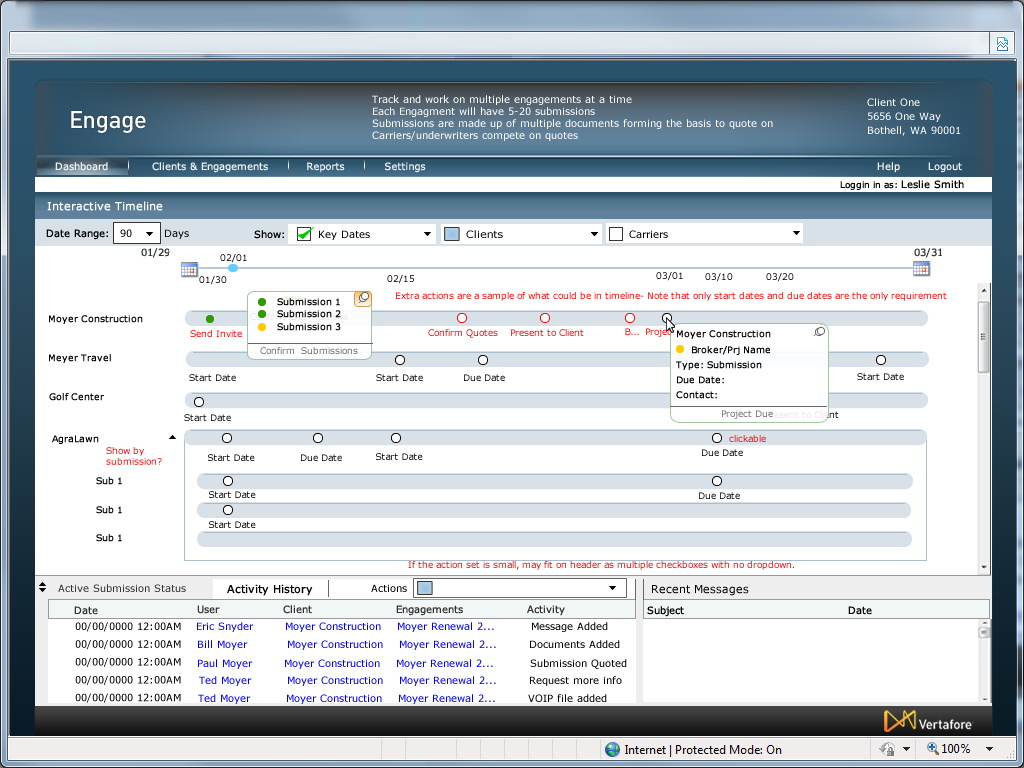Click the panel resize arrows by Active Submission Status
This screenshot has width=1024, height=768.
(43, 588)
